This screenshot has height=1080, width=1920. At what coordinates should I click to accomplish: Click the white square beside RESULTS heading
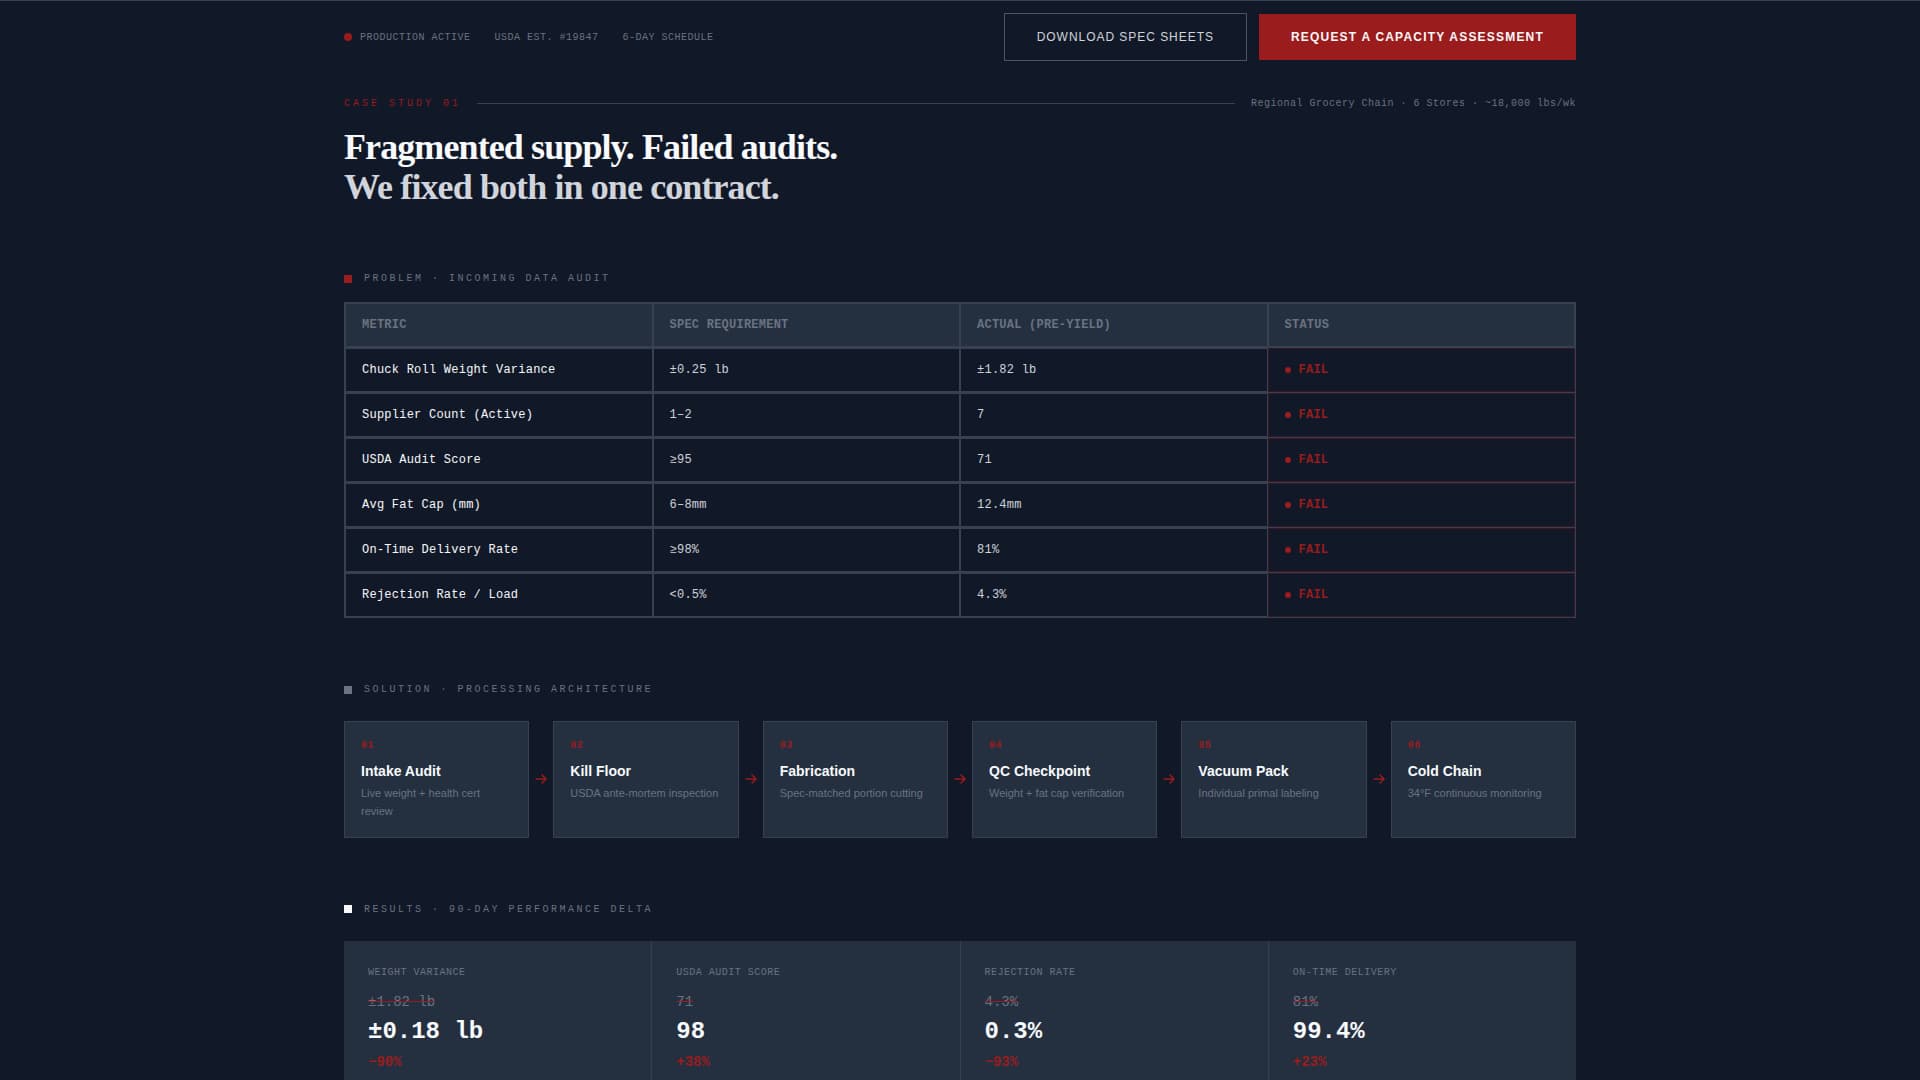347,908
